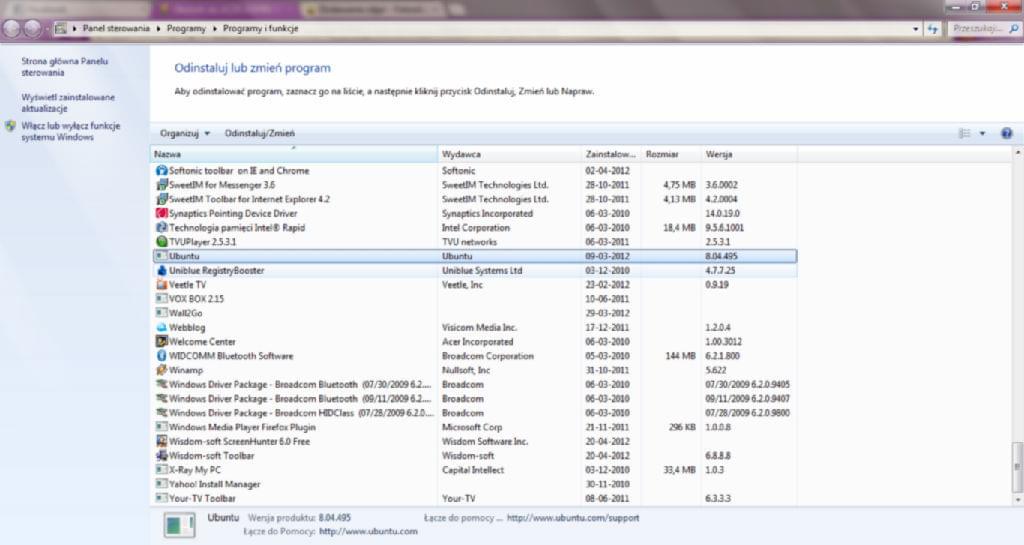This screenshot has height=545, width=1024.
Task: Open the Organizuj dropdown menu
Action: (185, 133)
